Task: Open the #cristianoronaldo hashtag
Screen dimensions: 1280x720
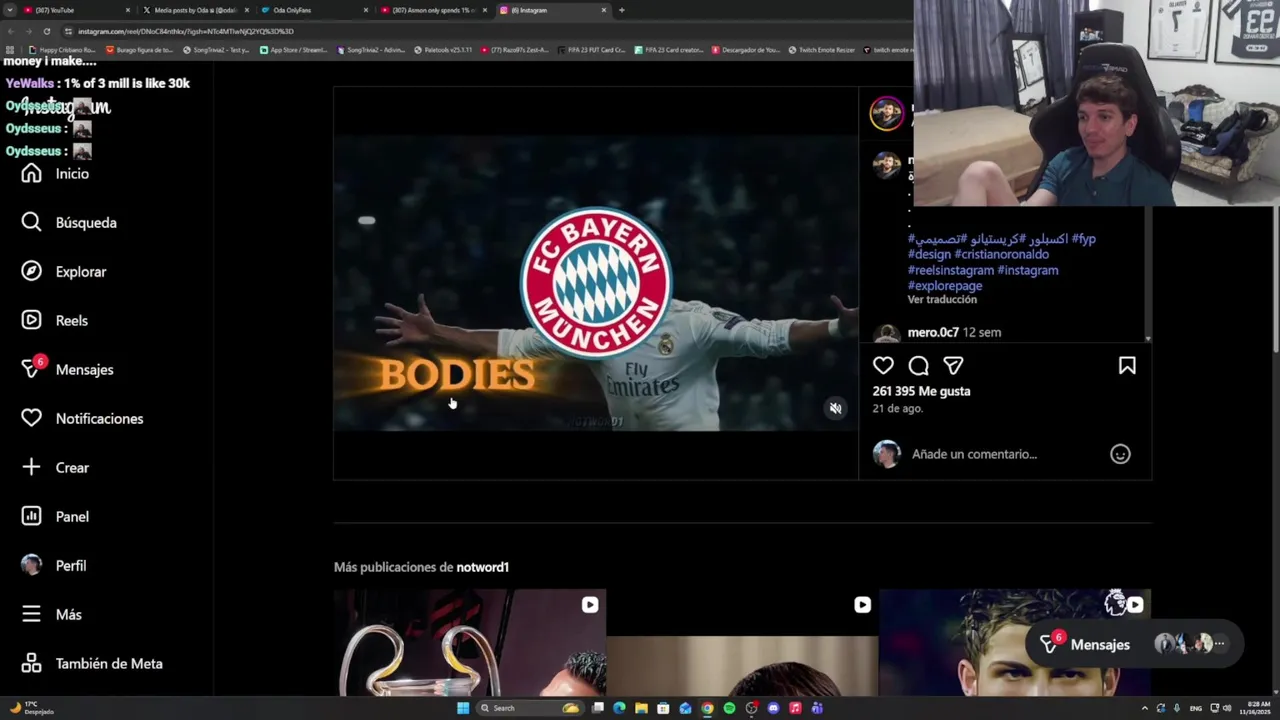Action: coord(1002,254)
